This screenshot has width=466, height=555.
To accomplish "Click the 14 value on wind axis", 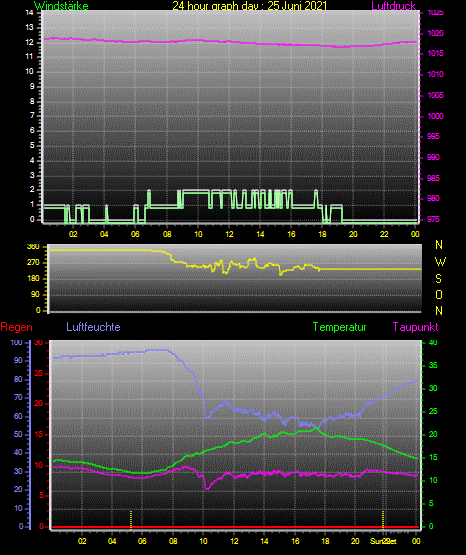I will point(29,13).
